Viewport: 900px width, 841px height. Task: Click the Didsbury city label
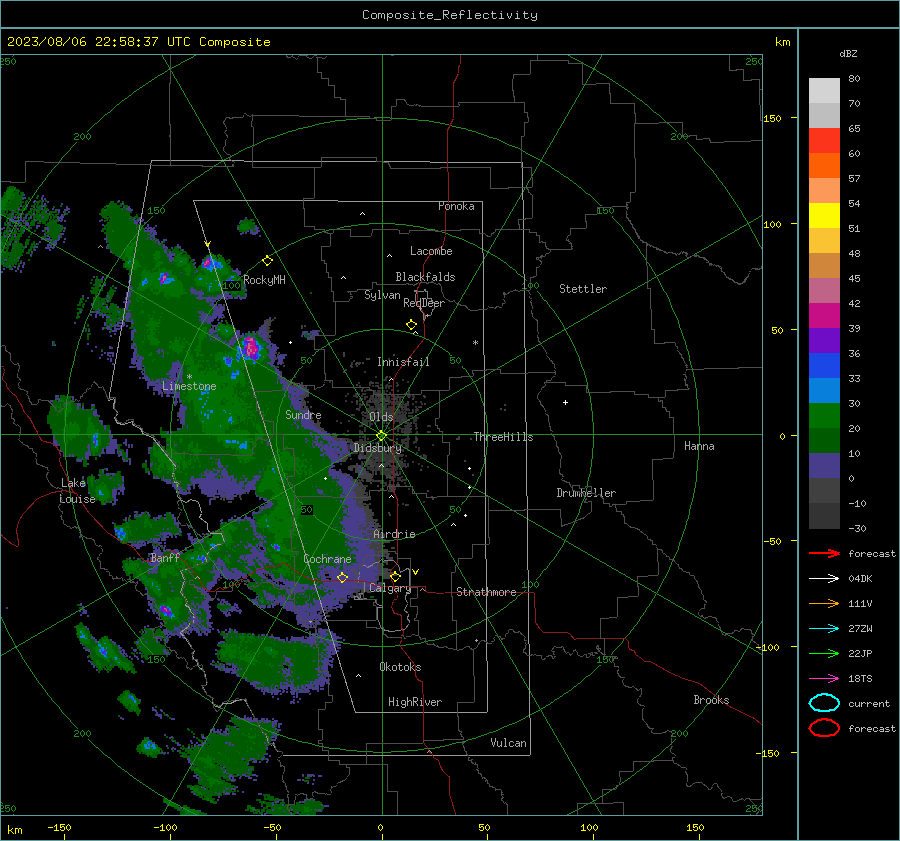click(x=377, y=448)
